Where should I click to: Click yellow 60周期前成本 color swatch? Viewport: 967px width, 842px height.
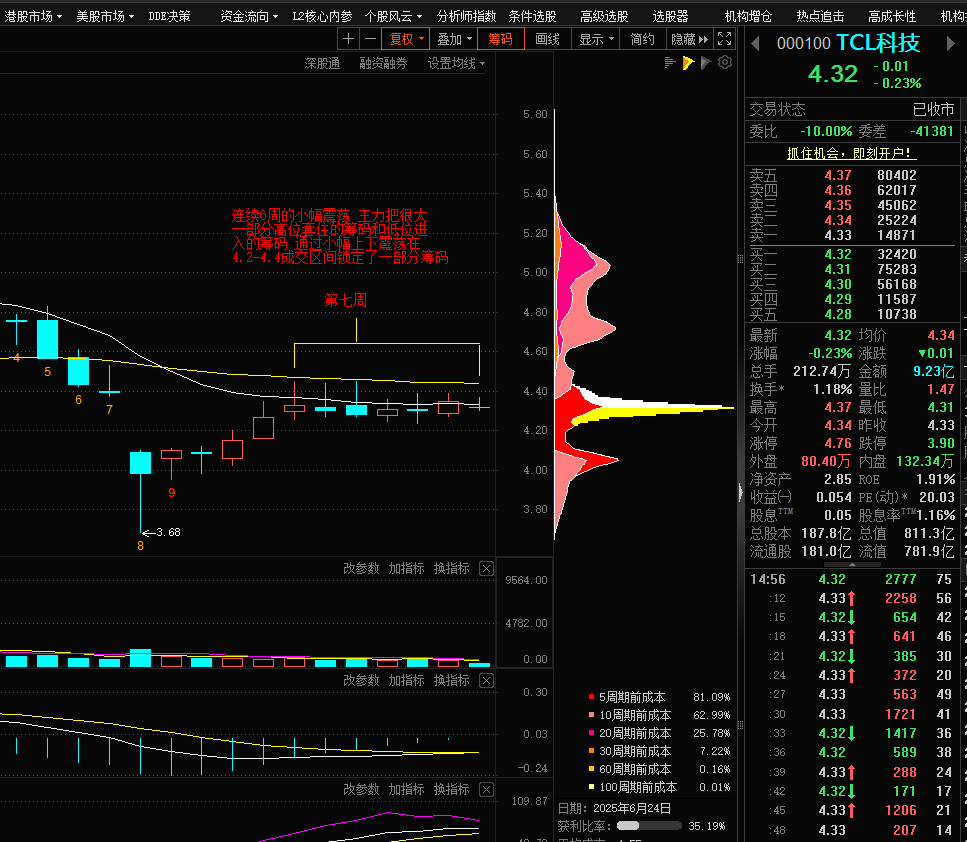pyautogui.click(x=591, y=769)
